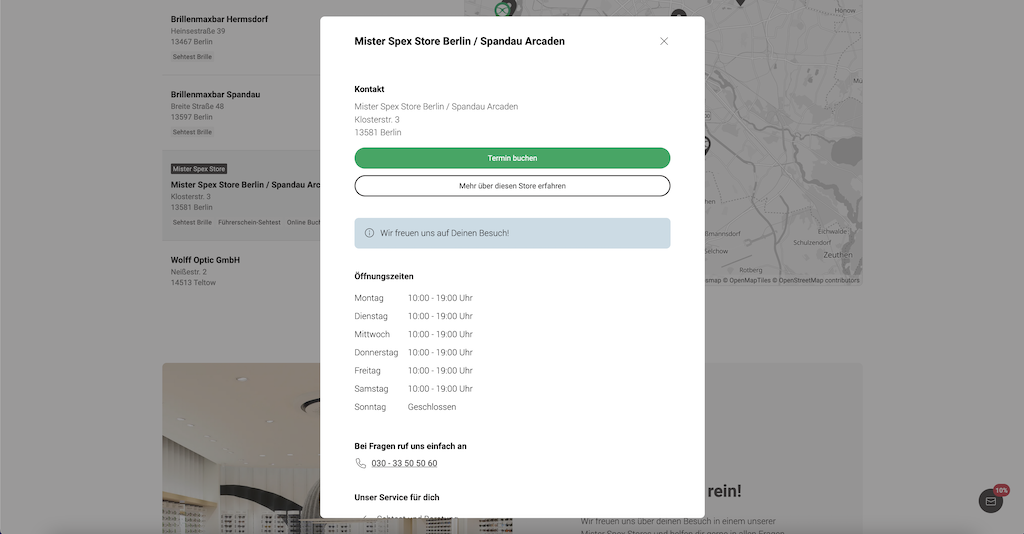Screen dimensions: 1024x534
Task: Close the Spandau Arcaden store dialog
Action: pyautogui.click(x=664, y=41)
